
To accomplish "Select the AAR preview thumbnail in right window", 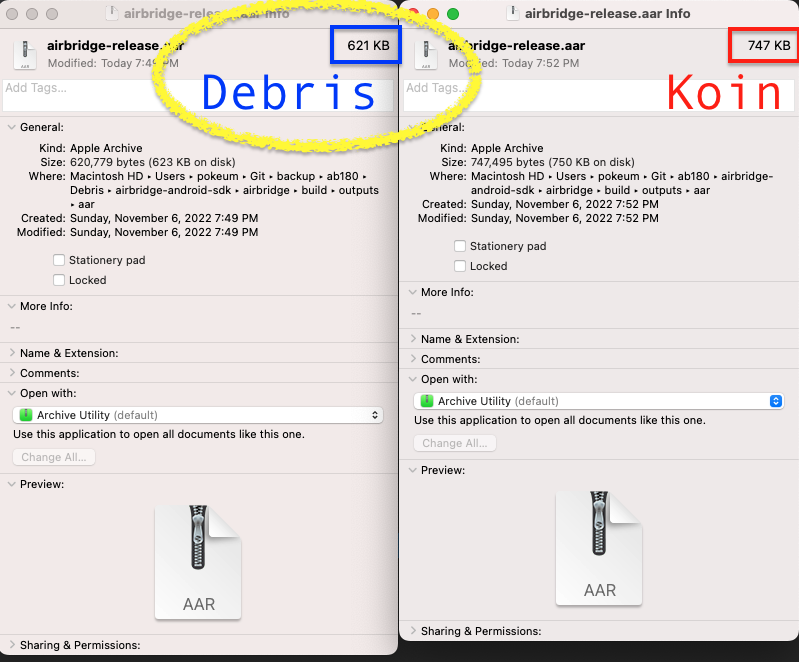I will point(599,548).
